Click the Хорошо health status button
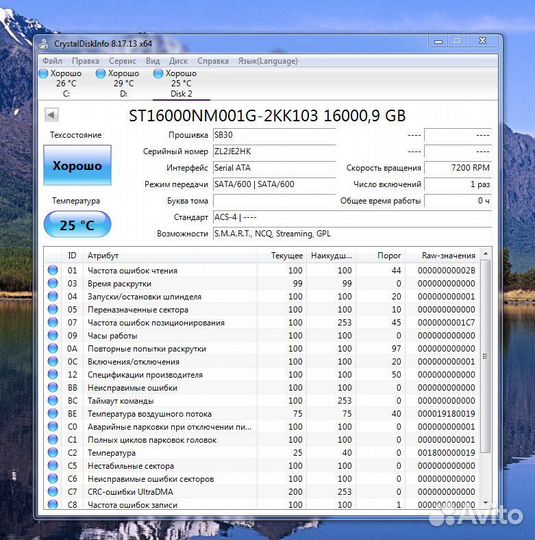The width and height of the screenshot is (535, 540). (77, 166)
